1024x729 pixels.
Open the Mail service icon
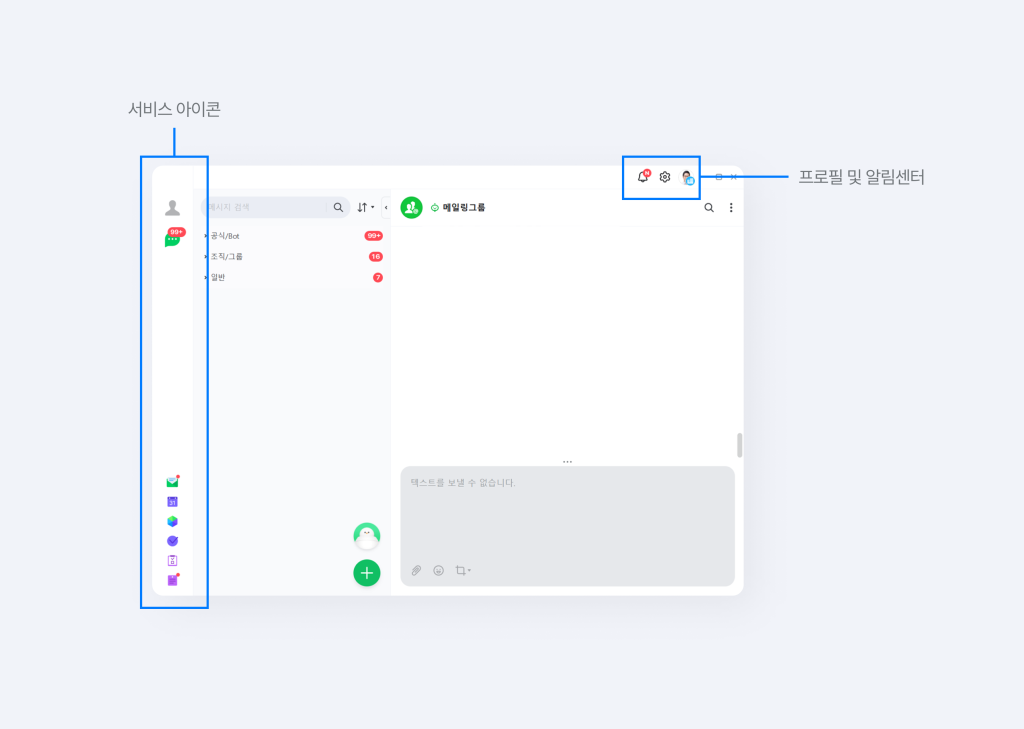(x=172, y=482)
